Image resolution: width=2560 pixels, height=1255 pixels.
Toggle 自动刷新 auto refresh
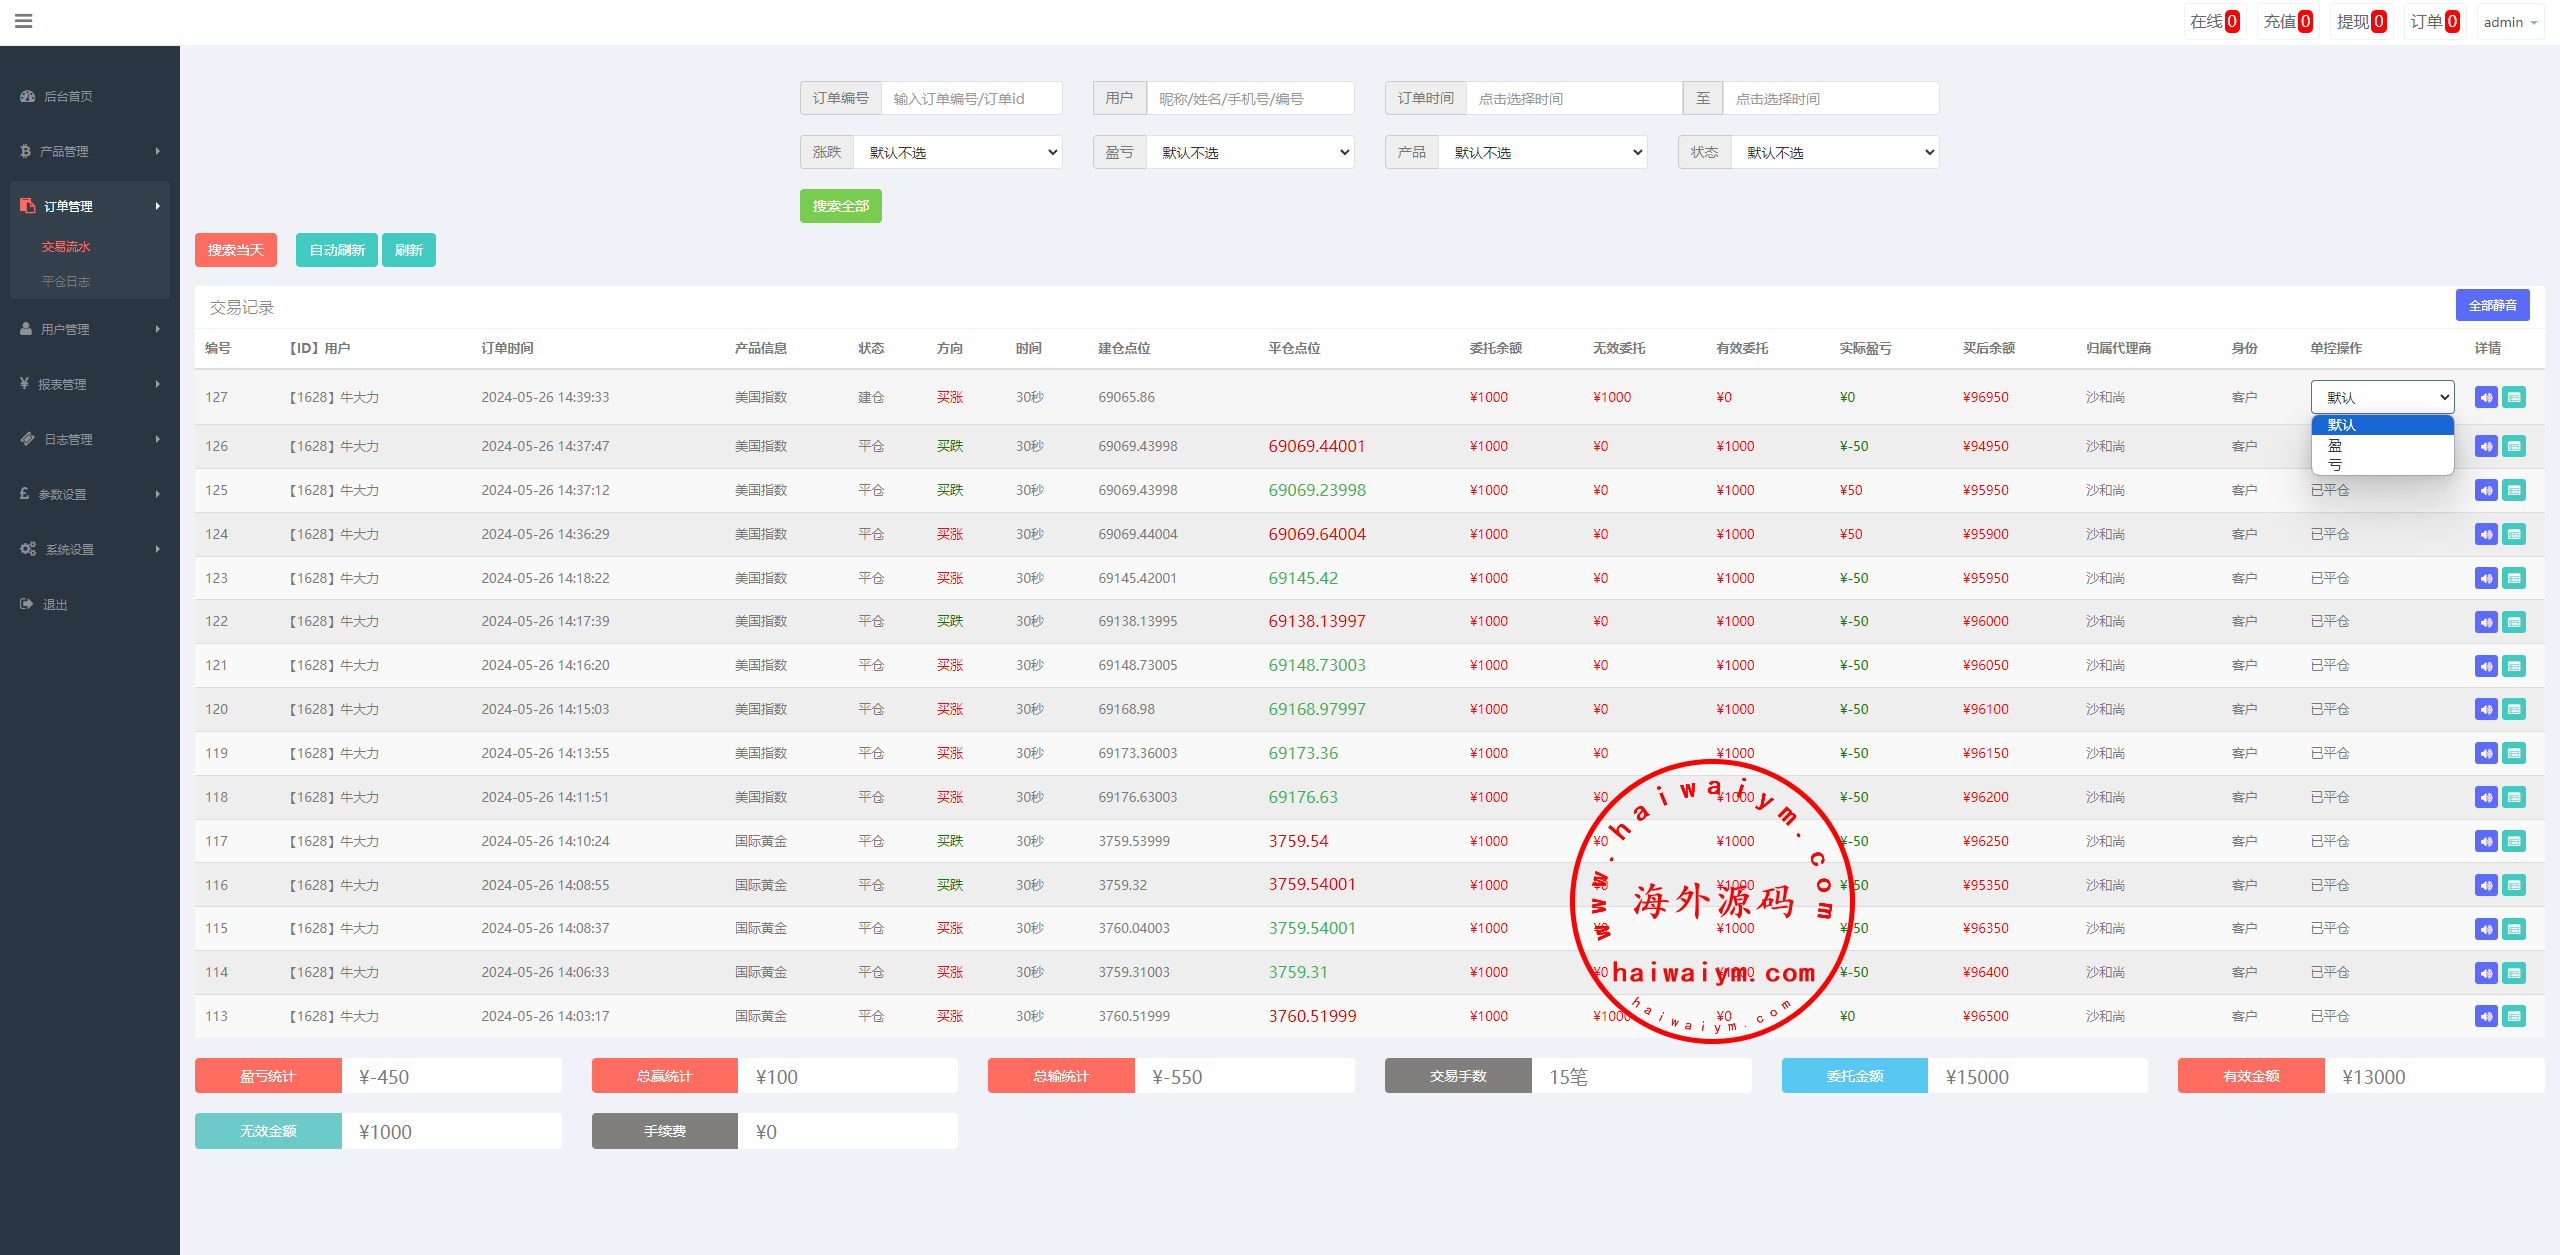click(x=336, y=250)
